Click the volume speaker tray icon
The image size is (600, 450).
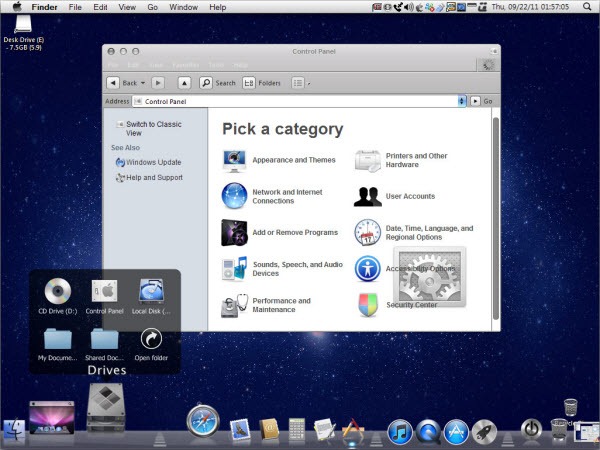(x=409, y=7)
